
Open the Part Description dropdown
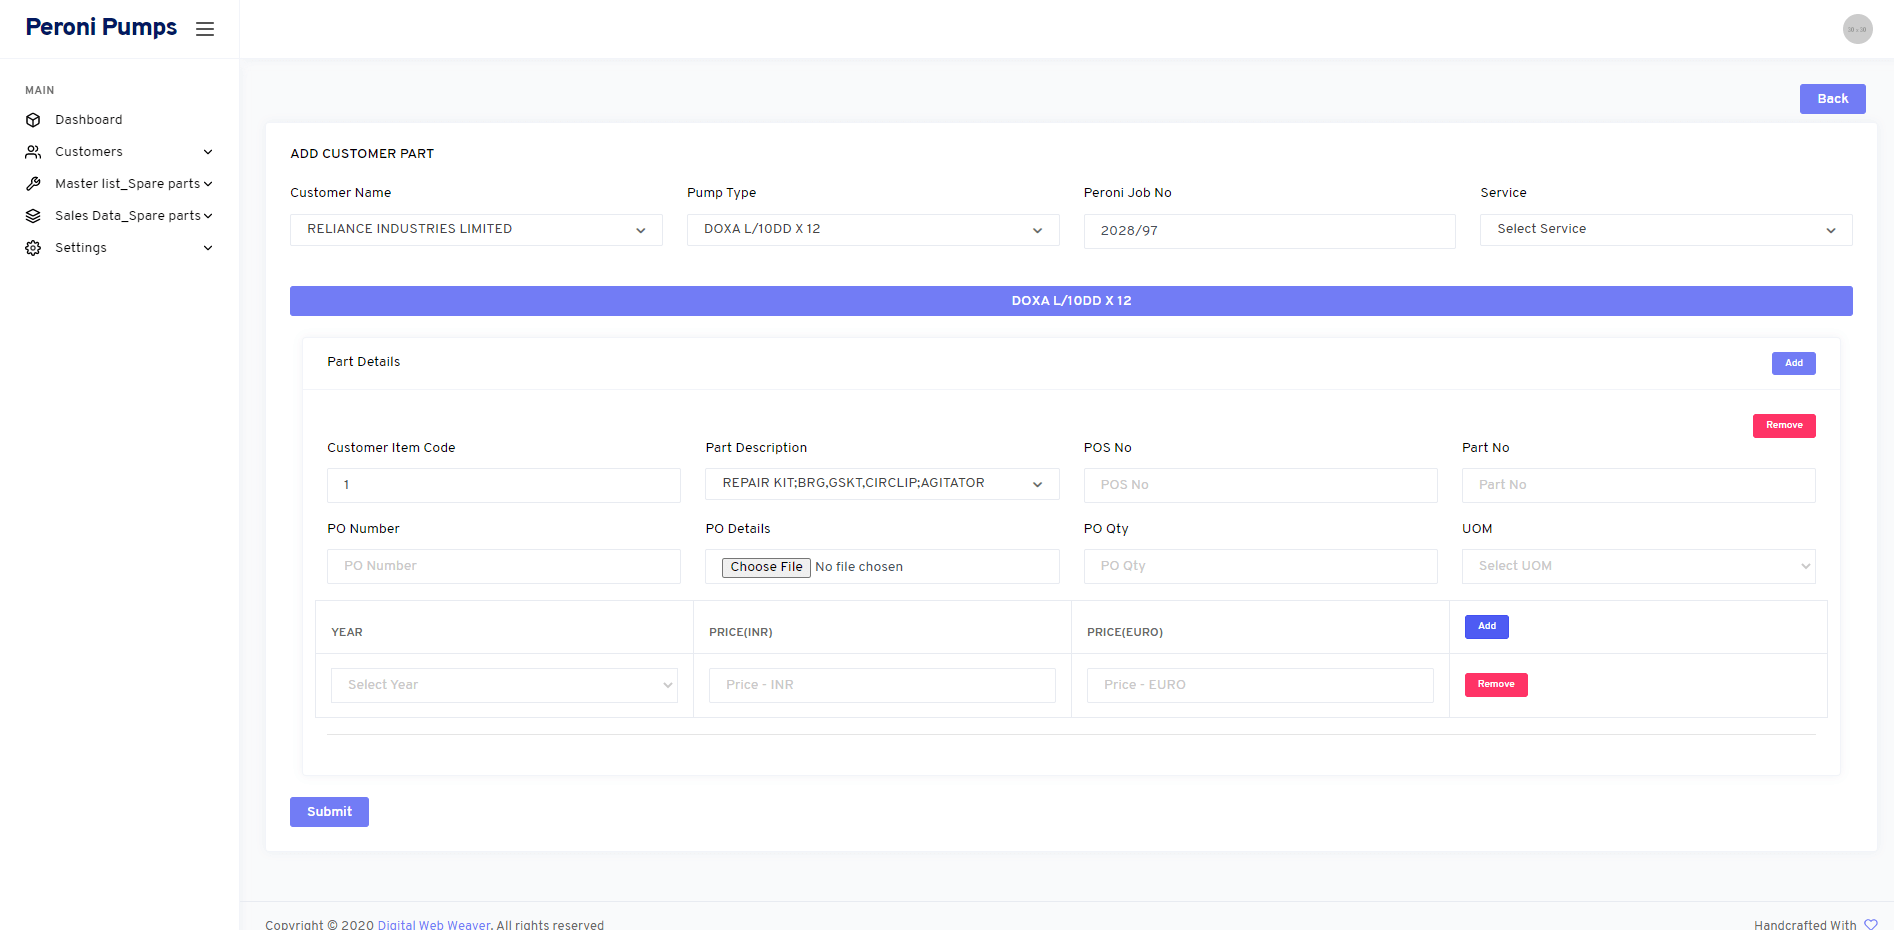point(882,484)
